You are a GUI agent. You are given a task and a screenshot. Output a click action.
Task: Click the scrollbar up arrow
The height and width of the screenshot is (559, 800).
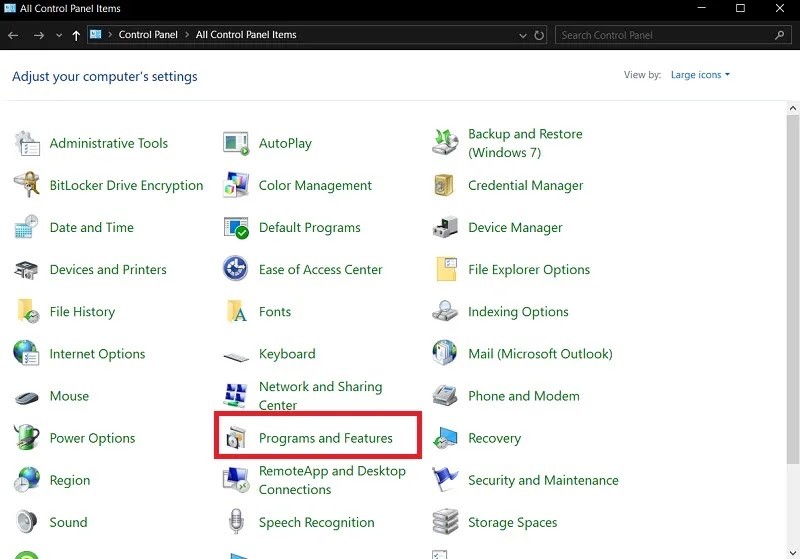[x=792, y=108]
